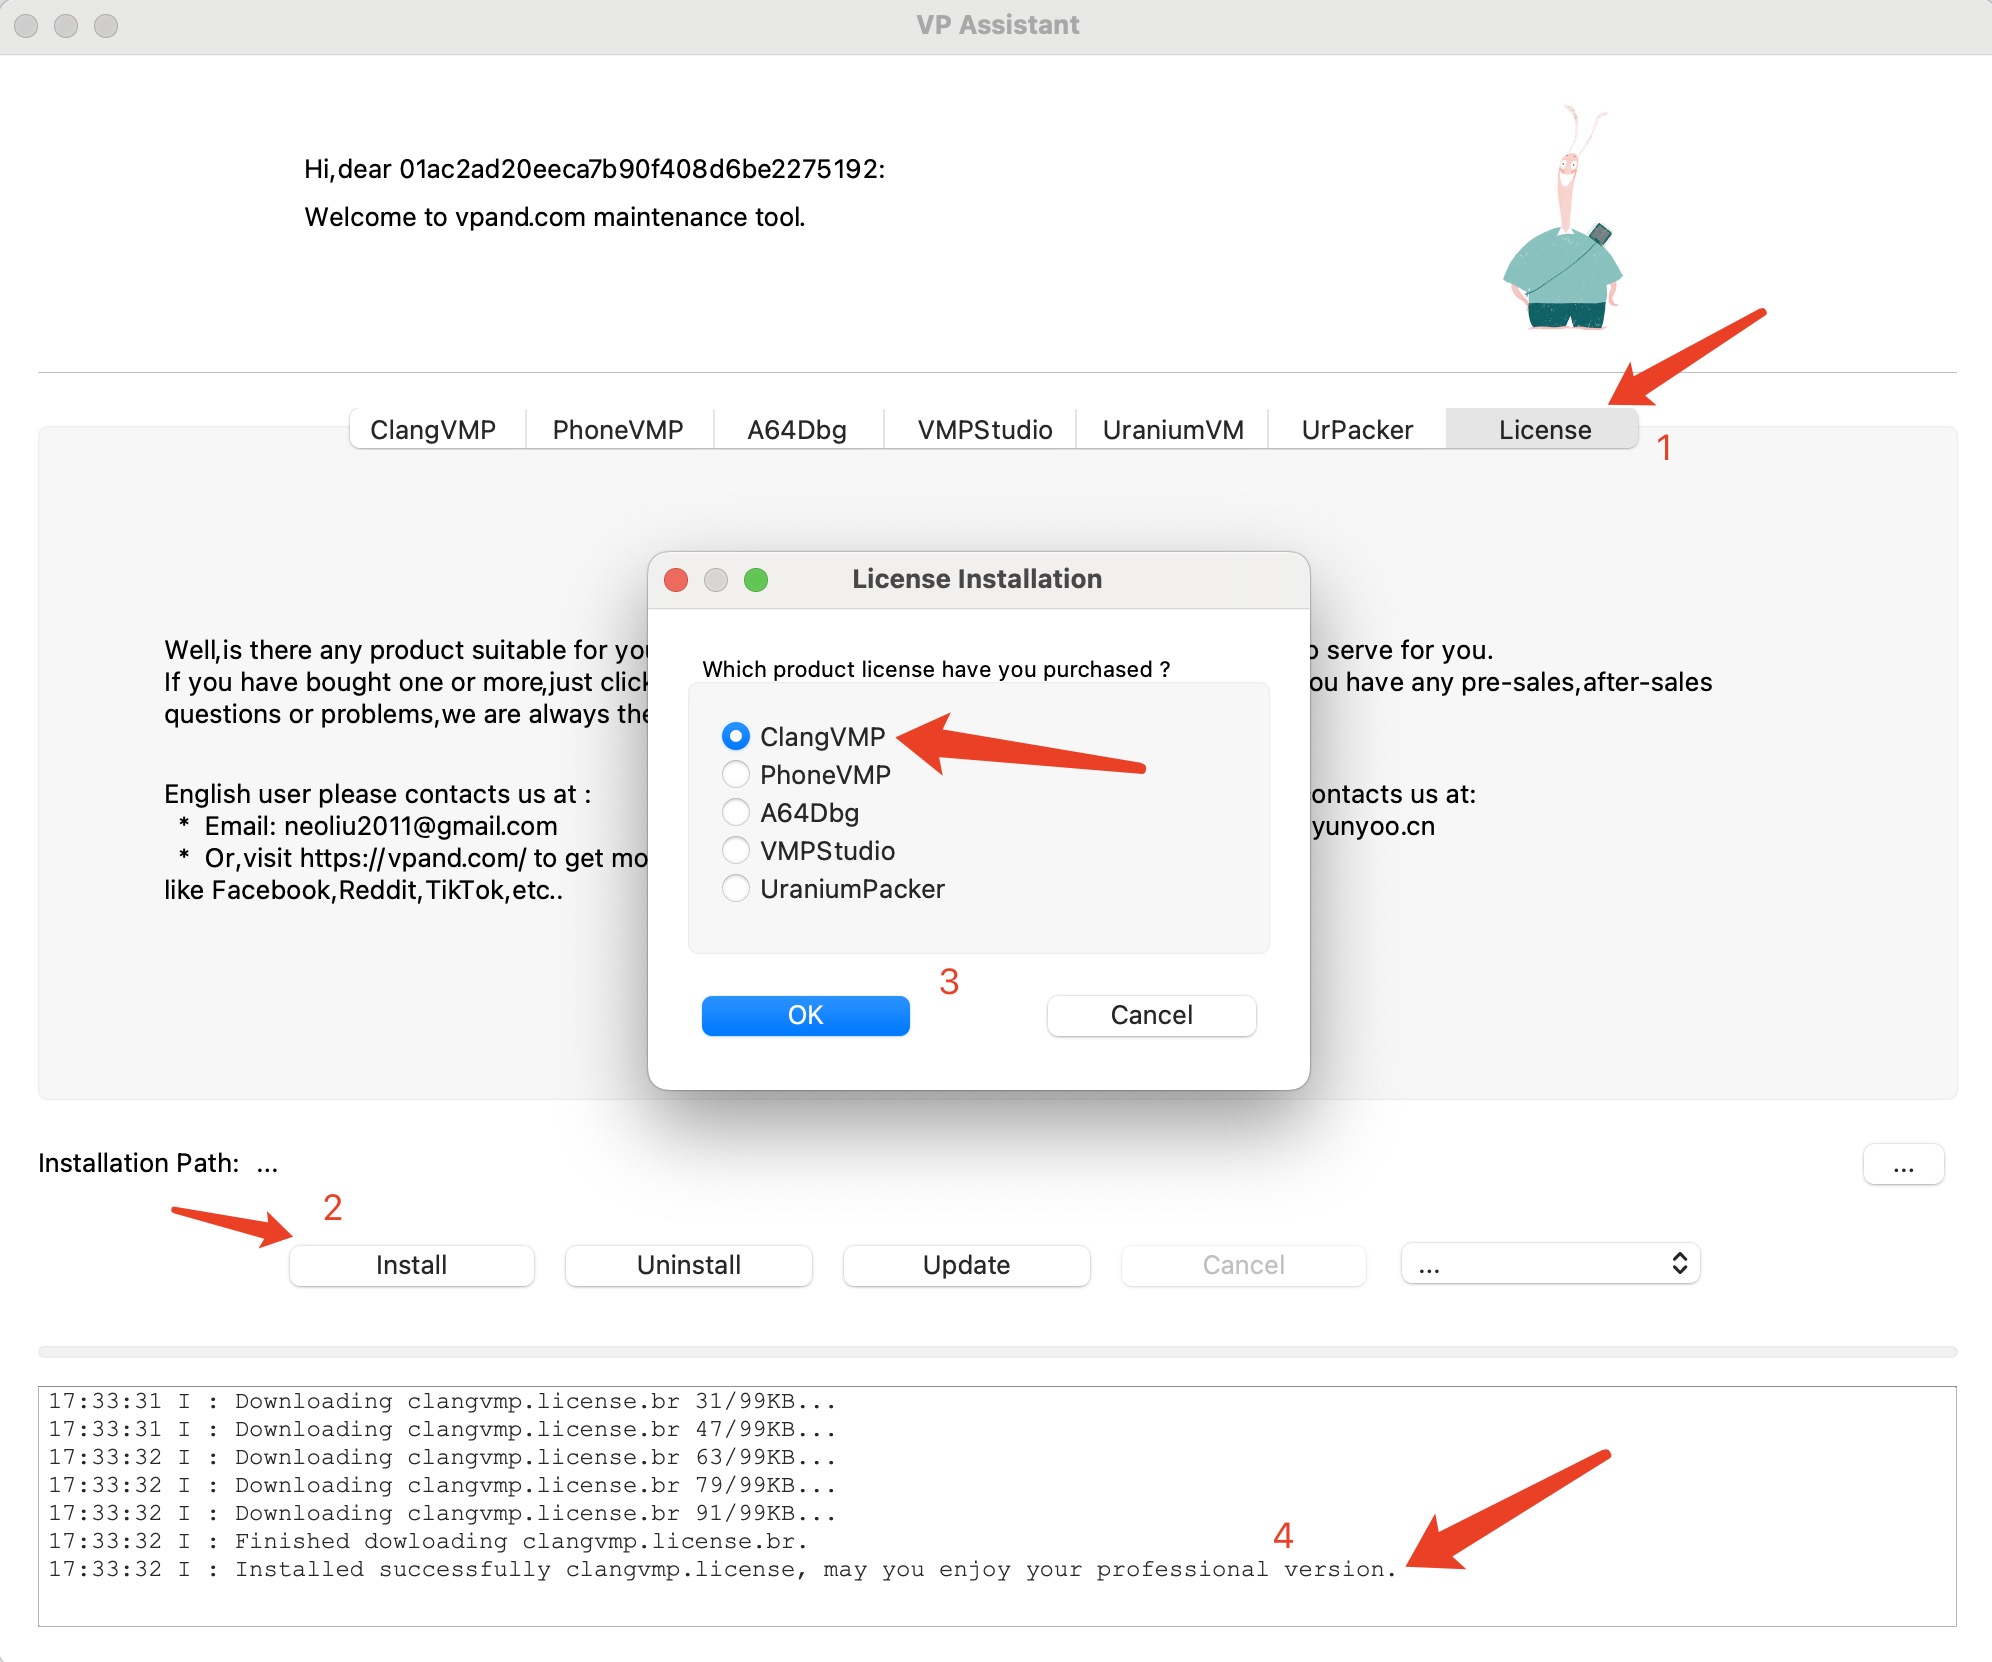Screen dimensions: 1992x1662
Task: Click the main window close button
Action: (27, 25)
